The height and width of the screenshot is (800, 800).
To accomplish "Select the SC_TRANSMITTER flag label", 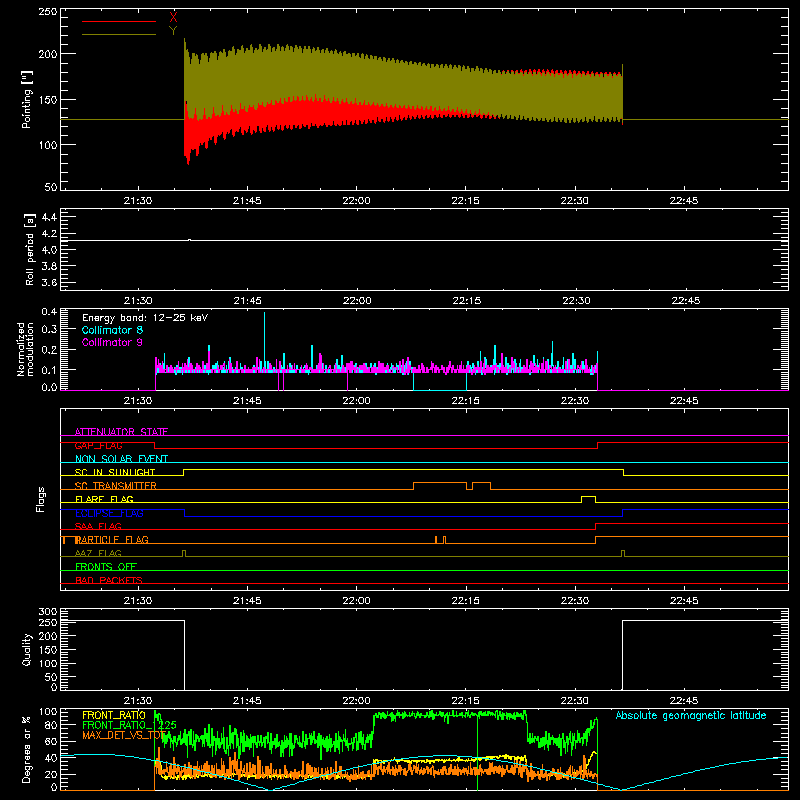I will (x=116, y=485).
